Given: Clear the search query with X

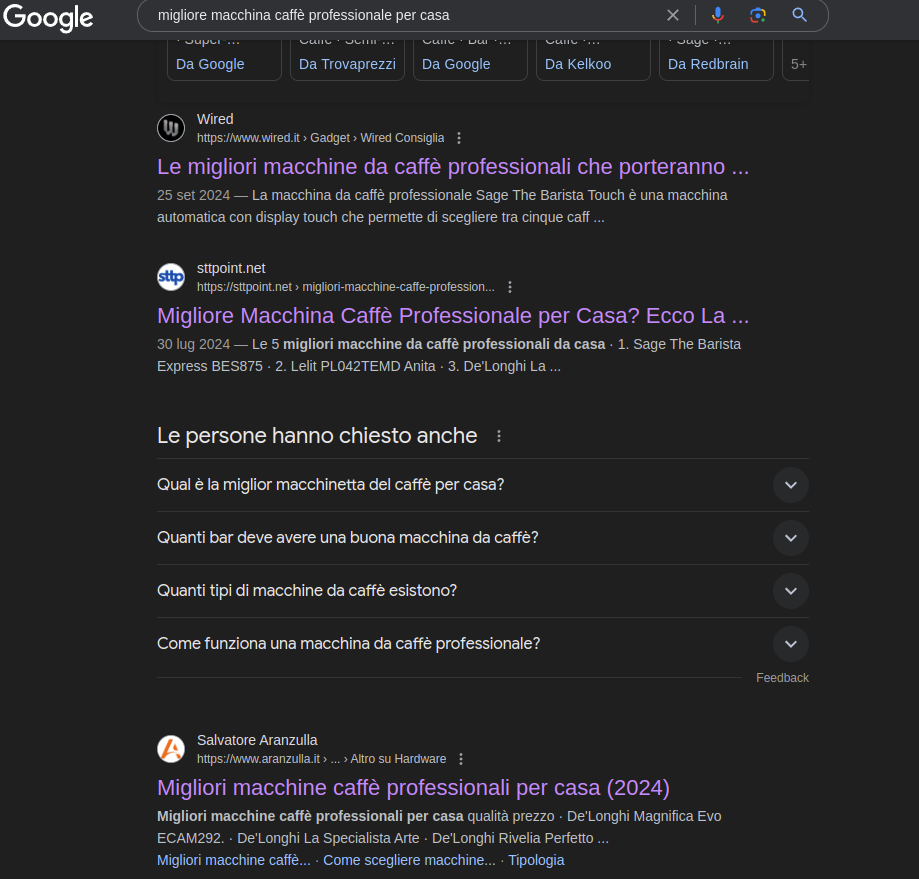Looking at the screenshot, I should pos(673,15).
